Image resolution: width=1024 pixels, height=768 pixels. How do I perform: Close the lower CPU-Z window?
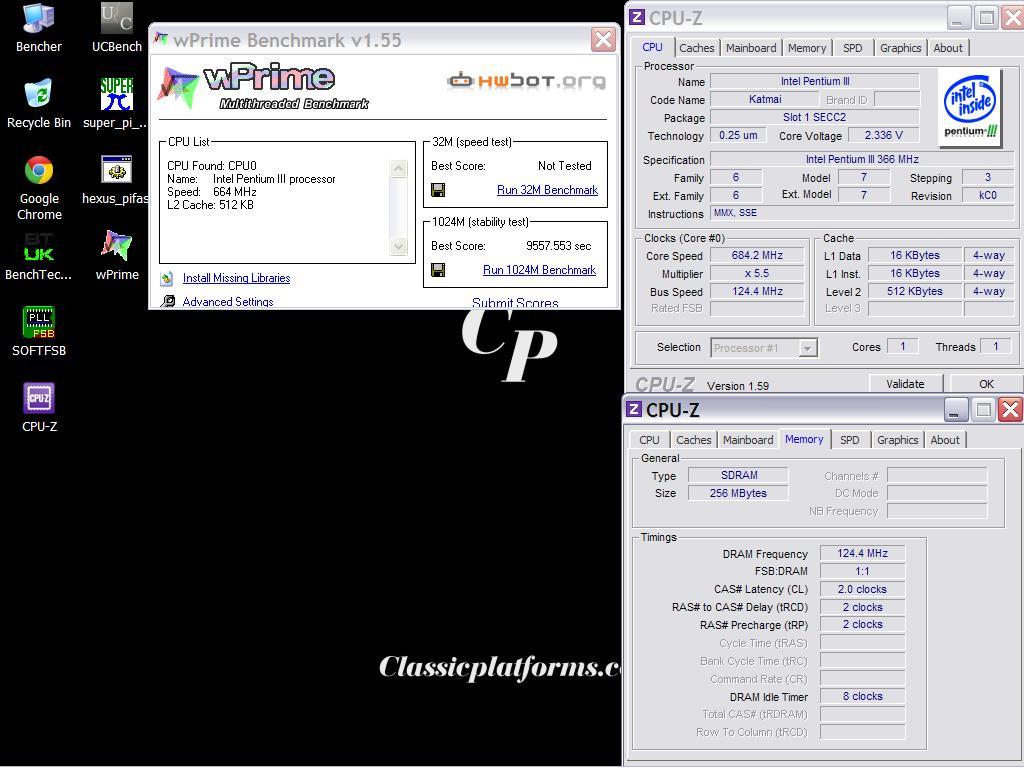coord(1010,409)
